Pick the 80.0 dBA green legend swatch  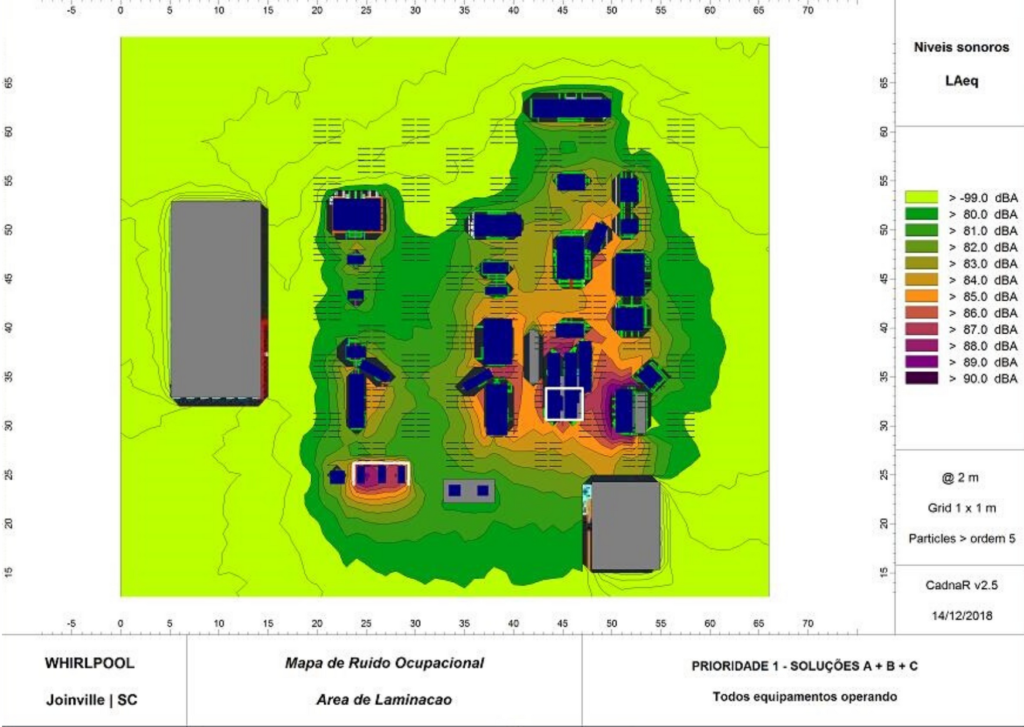[x=920, y=214]
